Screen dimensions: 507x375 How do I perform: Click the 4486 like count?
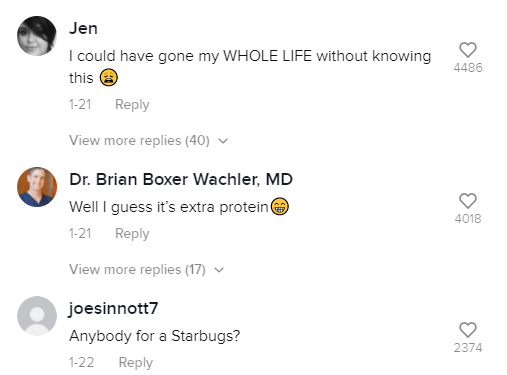(468, 68)
